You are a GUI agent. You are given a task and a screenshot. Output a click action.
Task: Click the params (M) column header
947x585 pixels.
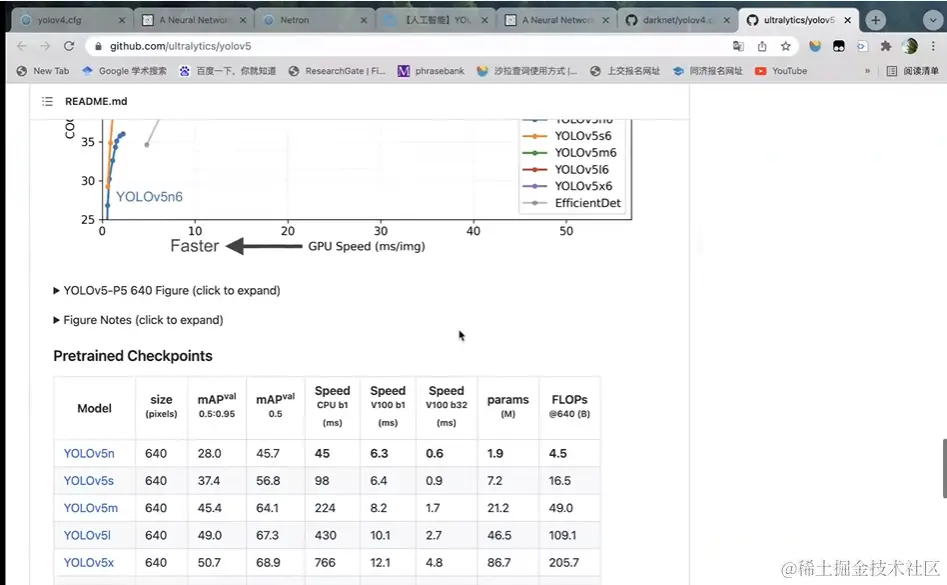(508, 406)
